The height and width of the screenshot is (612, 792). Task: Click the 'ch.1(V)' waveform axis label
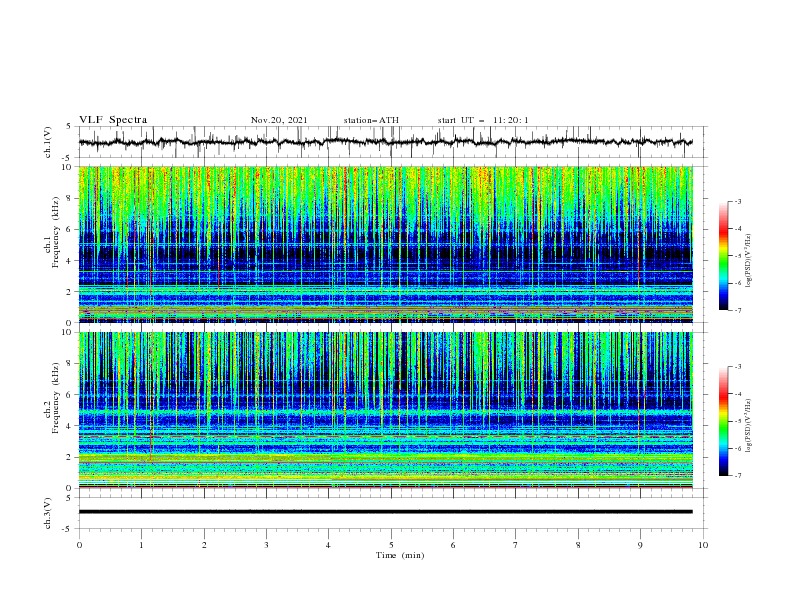48,142
